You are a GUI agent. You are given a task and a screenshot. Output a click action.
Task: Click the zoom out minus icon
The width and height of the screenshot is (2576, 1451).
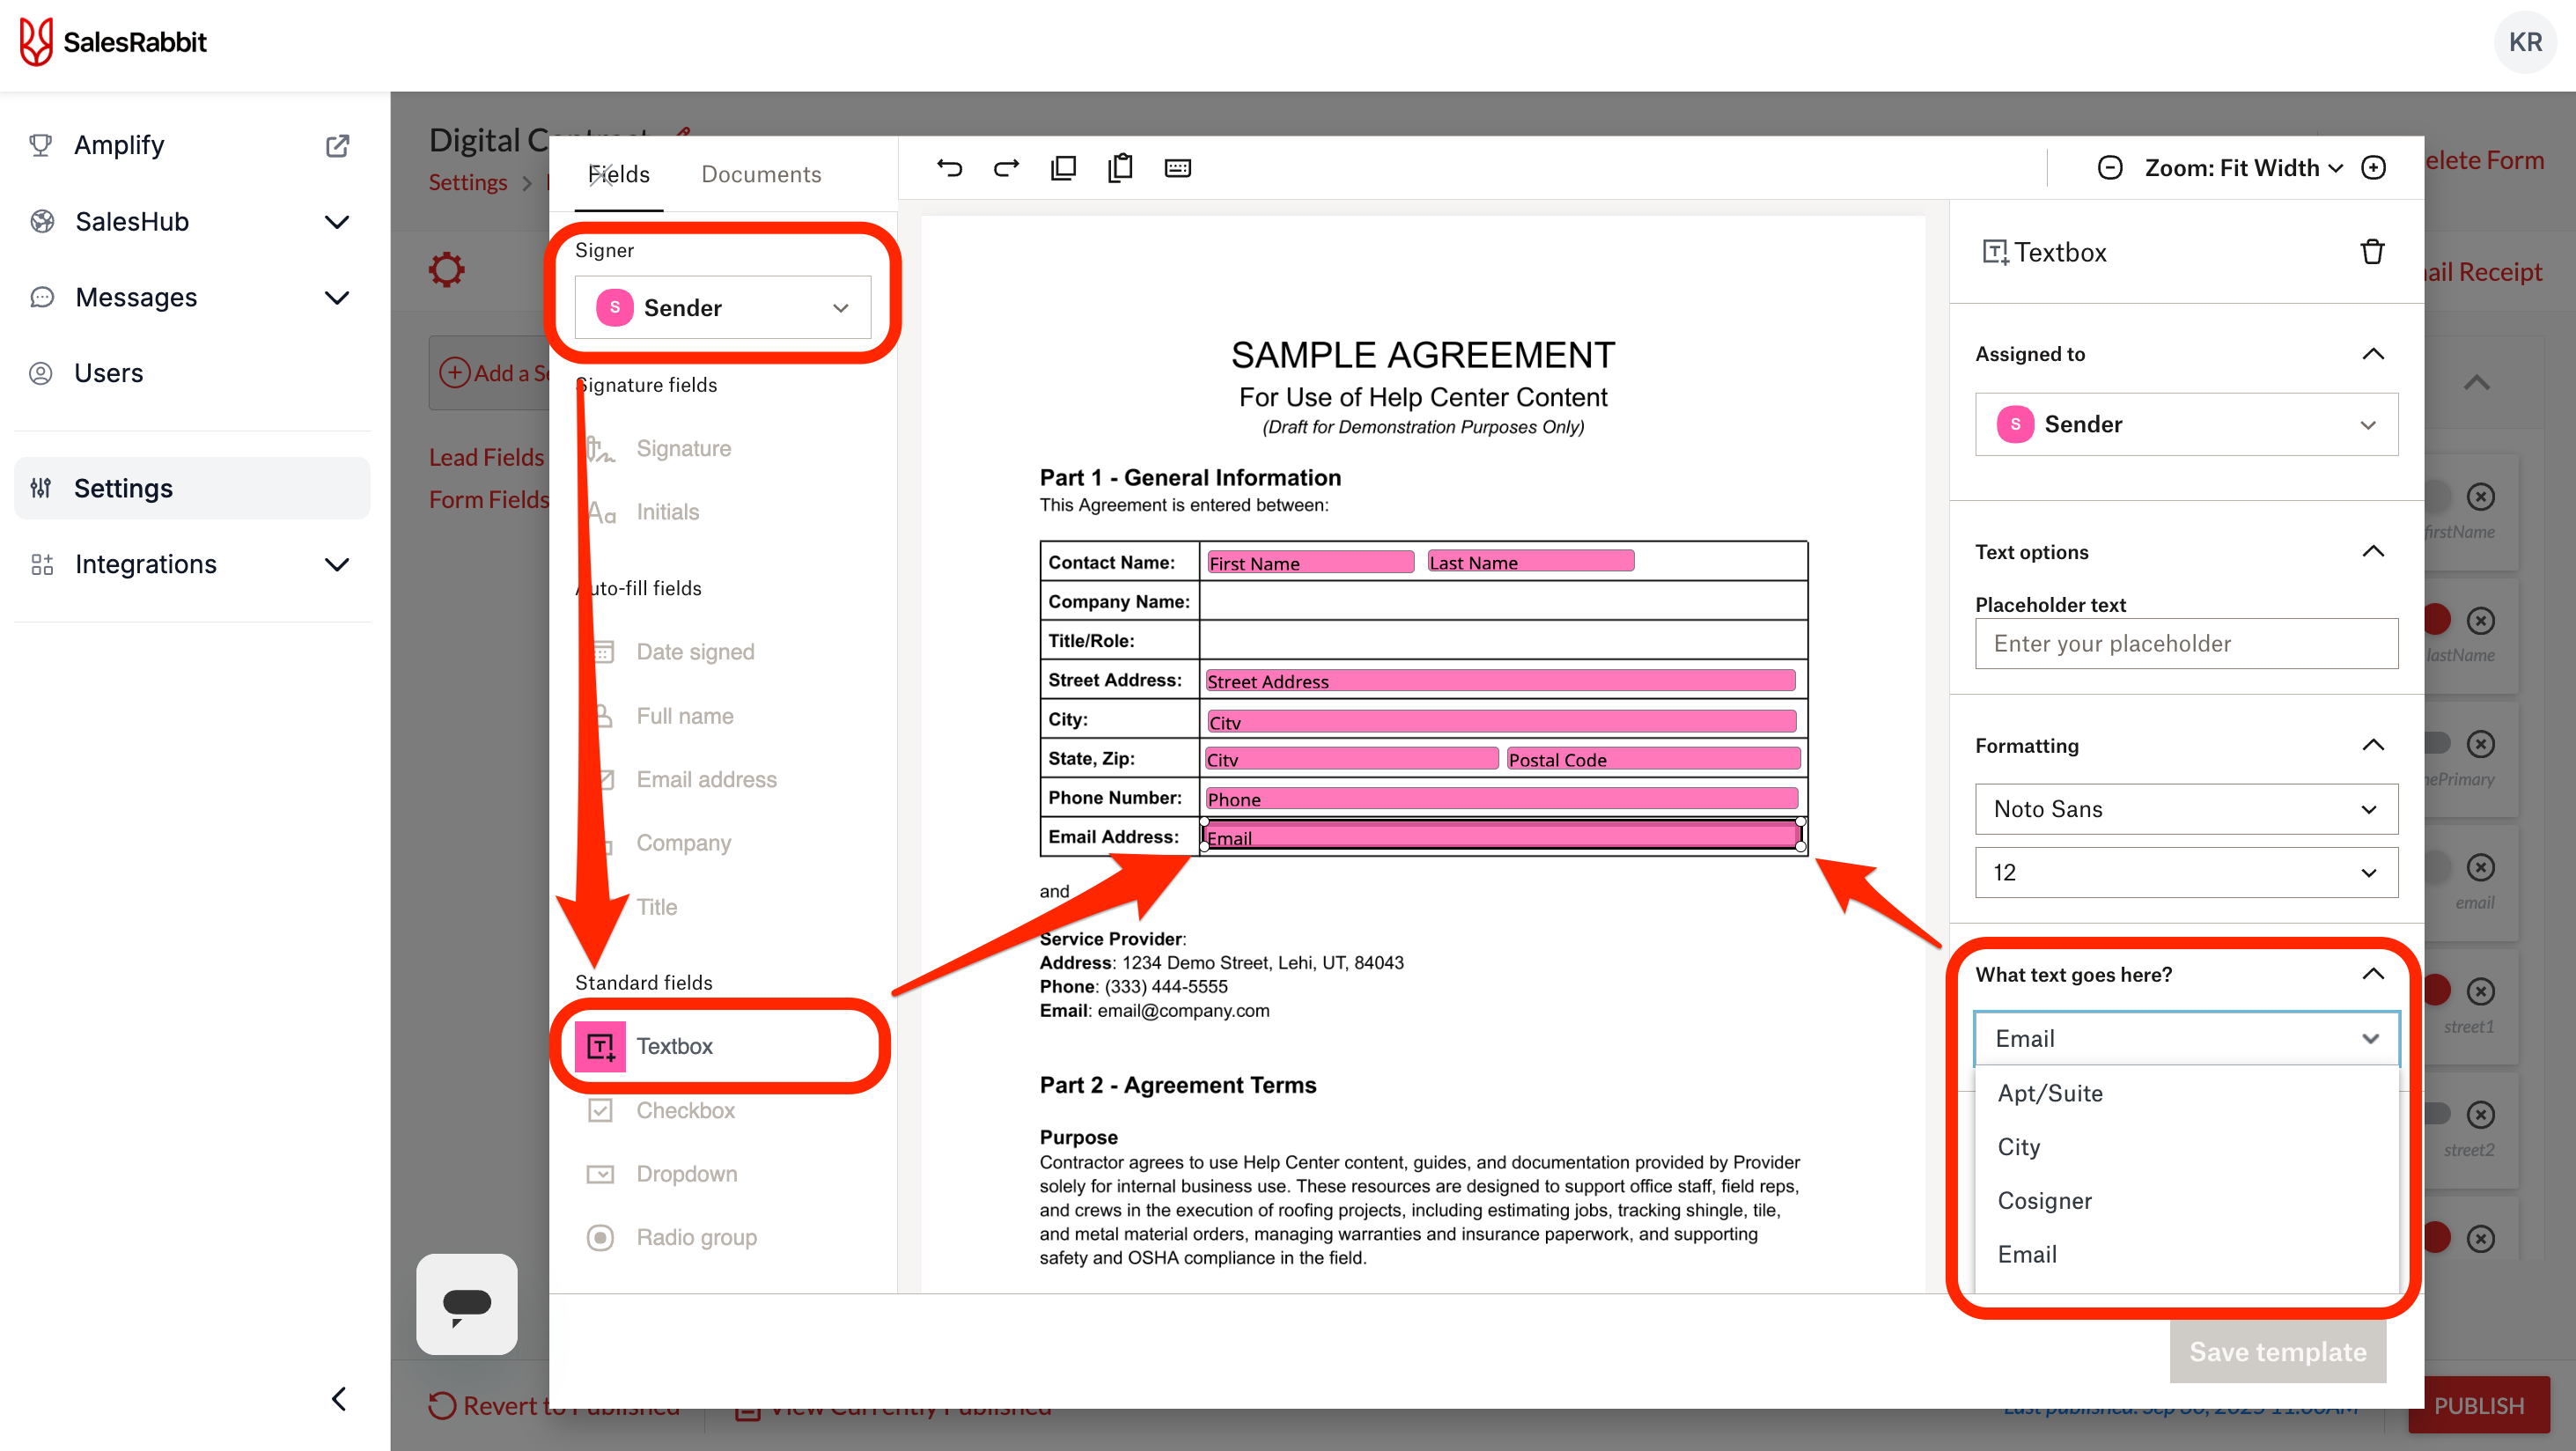[2110, 168]
